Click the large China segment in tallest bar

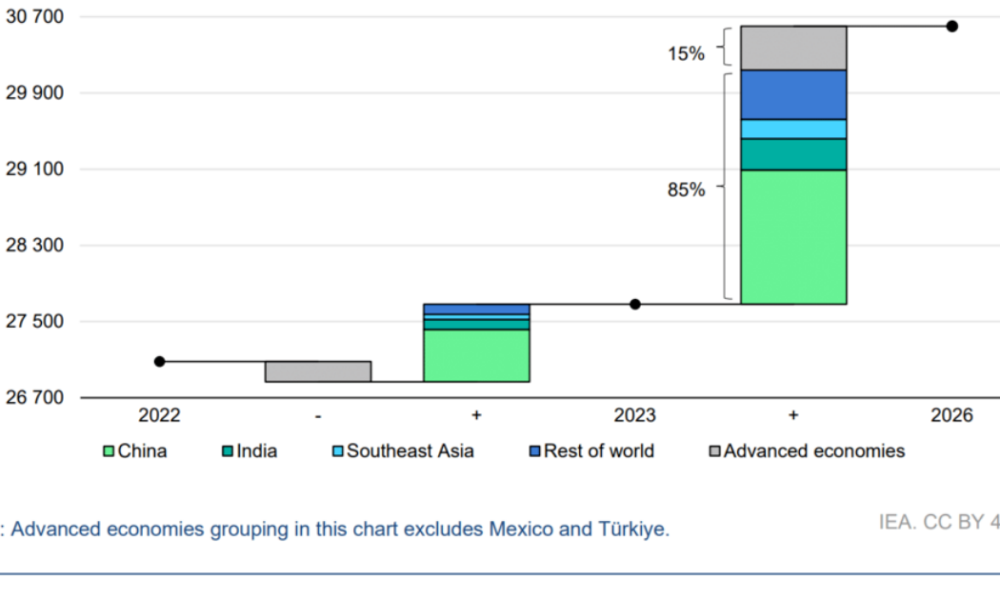pos(793,237)
